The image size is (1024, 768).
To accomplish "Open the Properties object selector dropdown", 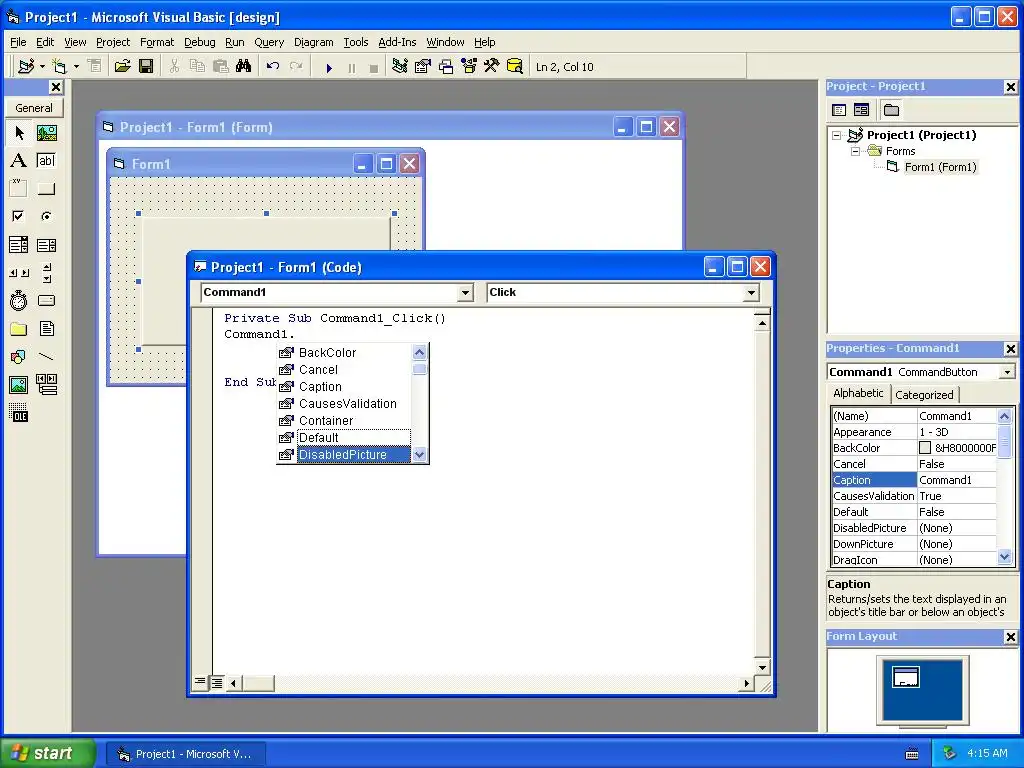I will [x=1008, y=372].
